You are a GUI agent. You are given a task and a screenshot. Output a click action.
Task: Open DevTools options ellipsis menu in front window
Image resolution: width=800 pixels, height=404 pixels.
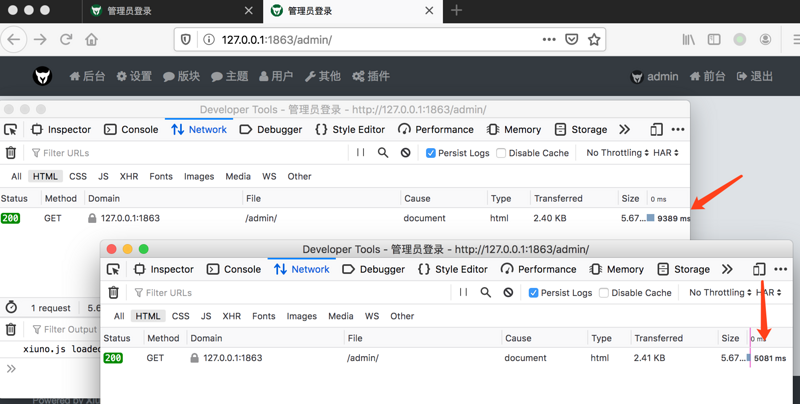(x=781, y=269)
